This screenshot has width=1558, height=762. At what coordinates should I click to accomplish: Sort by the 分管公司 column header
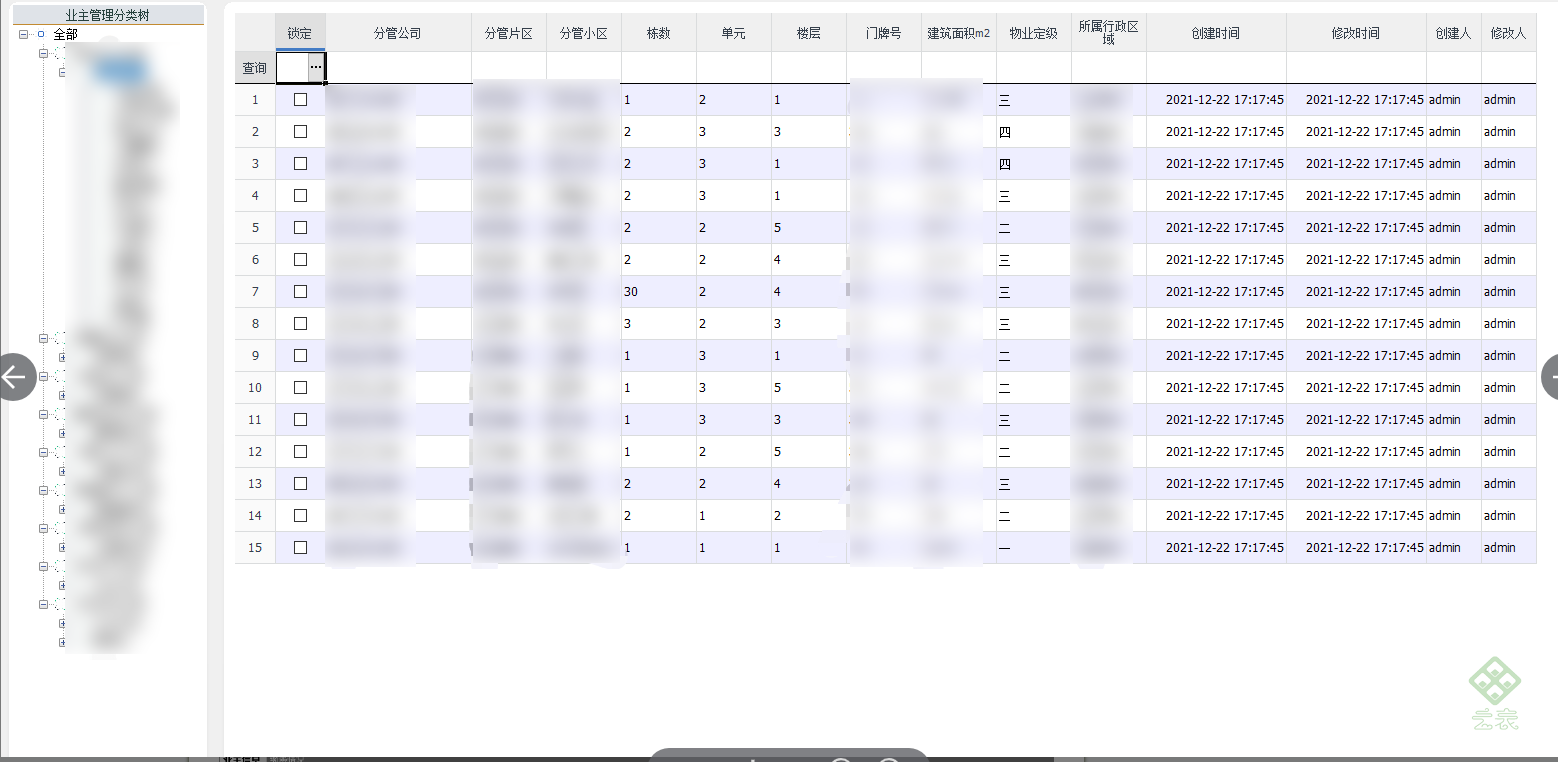point(398,33)
